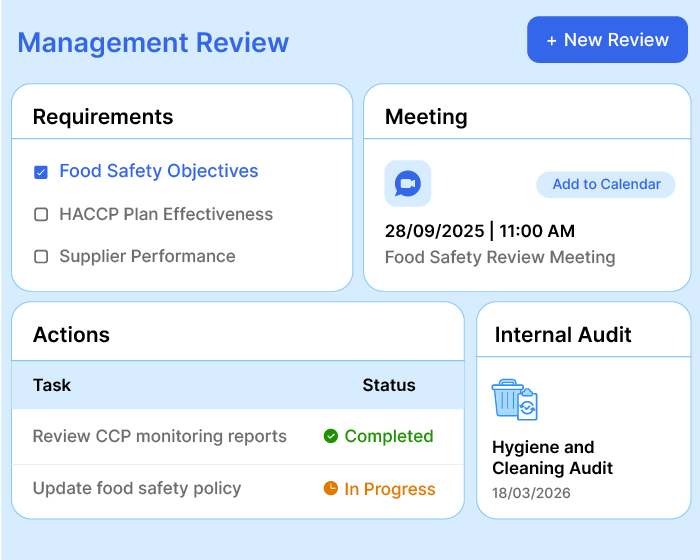Select the Update food safety policy task
This screenshot has height=560, width=700.
pyautogui.click(x=137, y=489)
